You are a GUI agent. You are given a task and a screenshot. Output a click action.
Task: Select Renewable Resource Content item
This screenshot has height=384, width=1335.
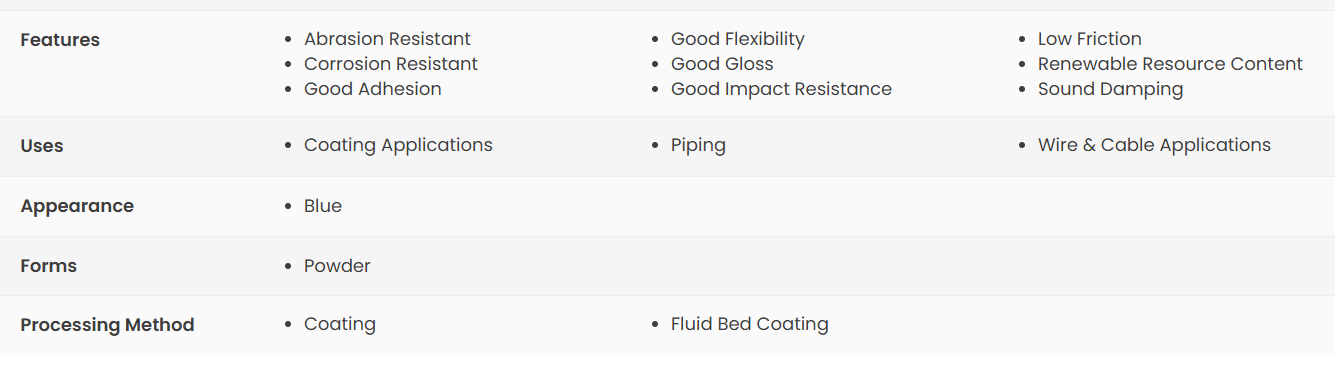[1170, 64]
